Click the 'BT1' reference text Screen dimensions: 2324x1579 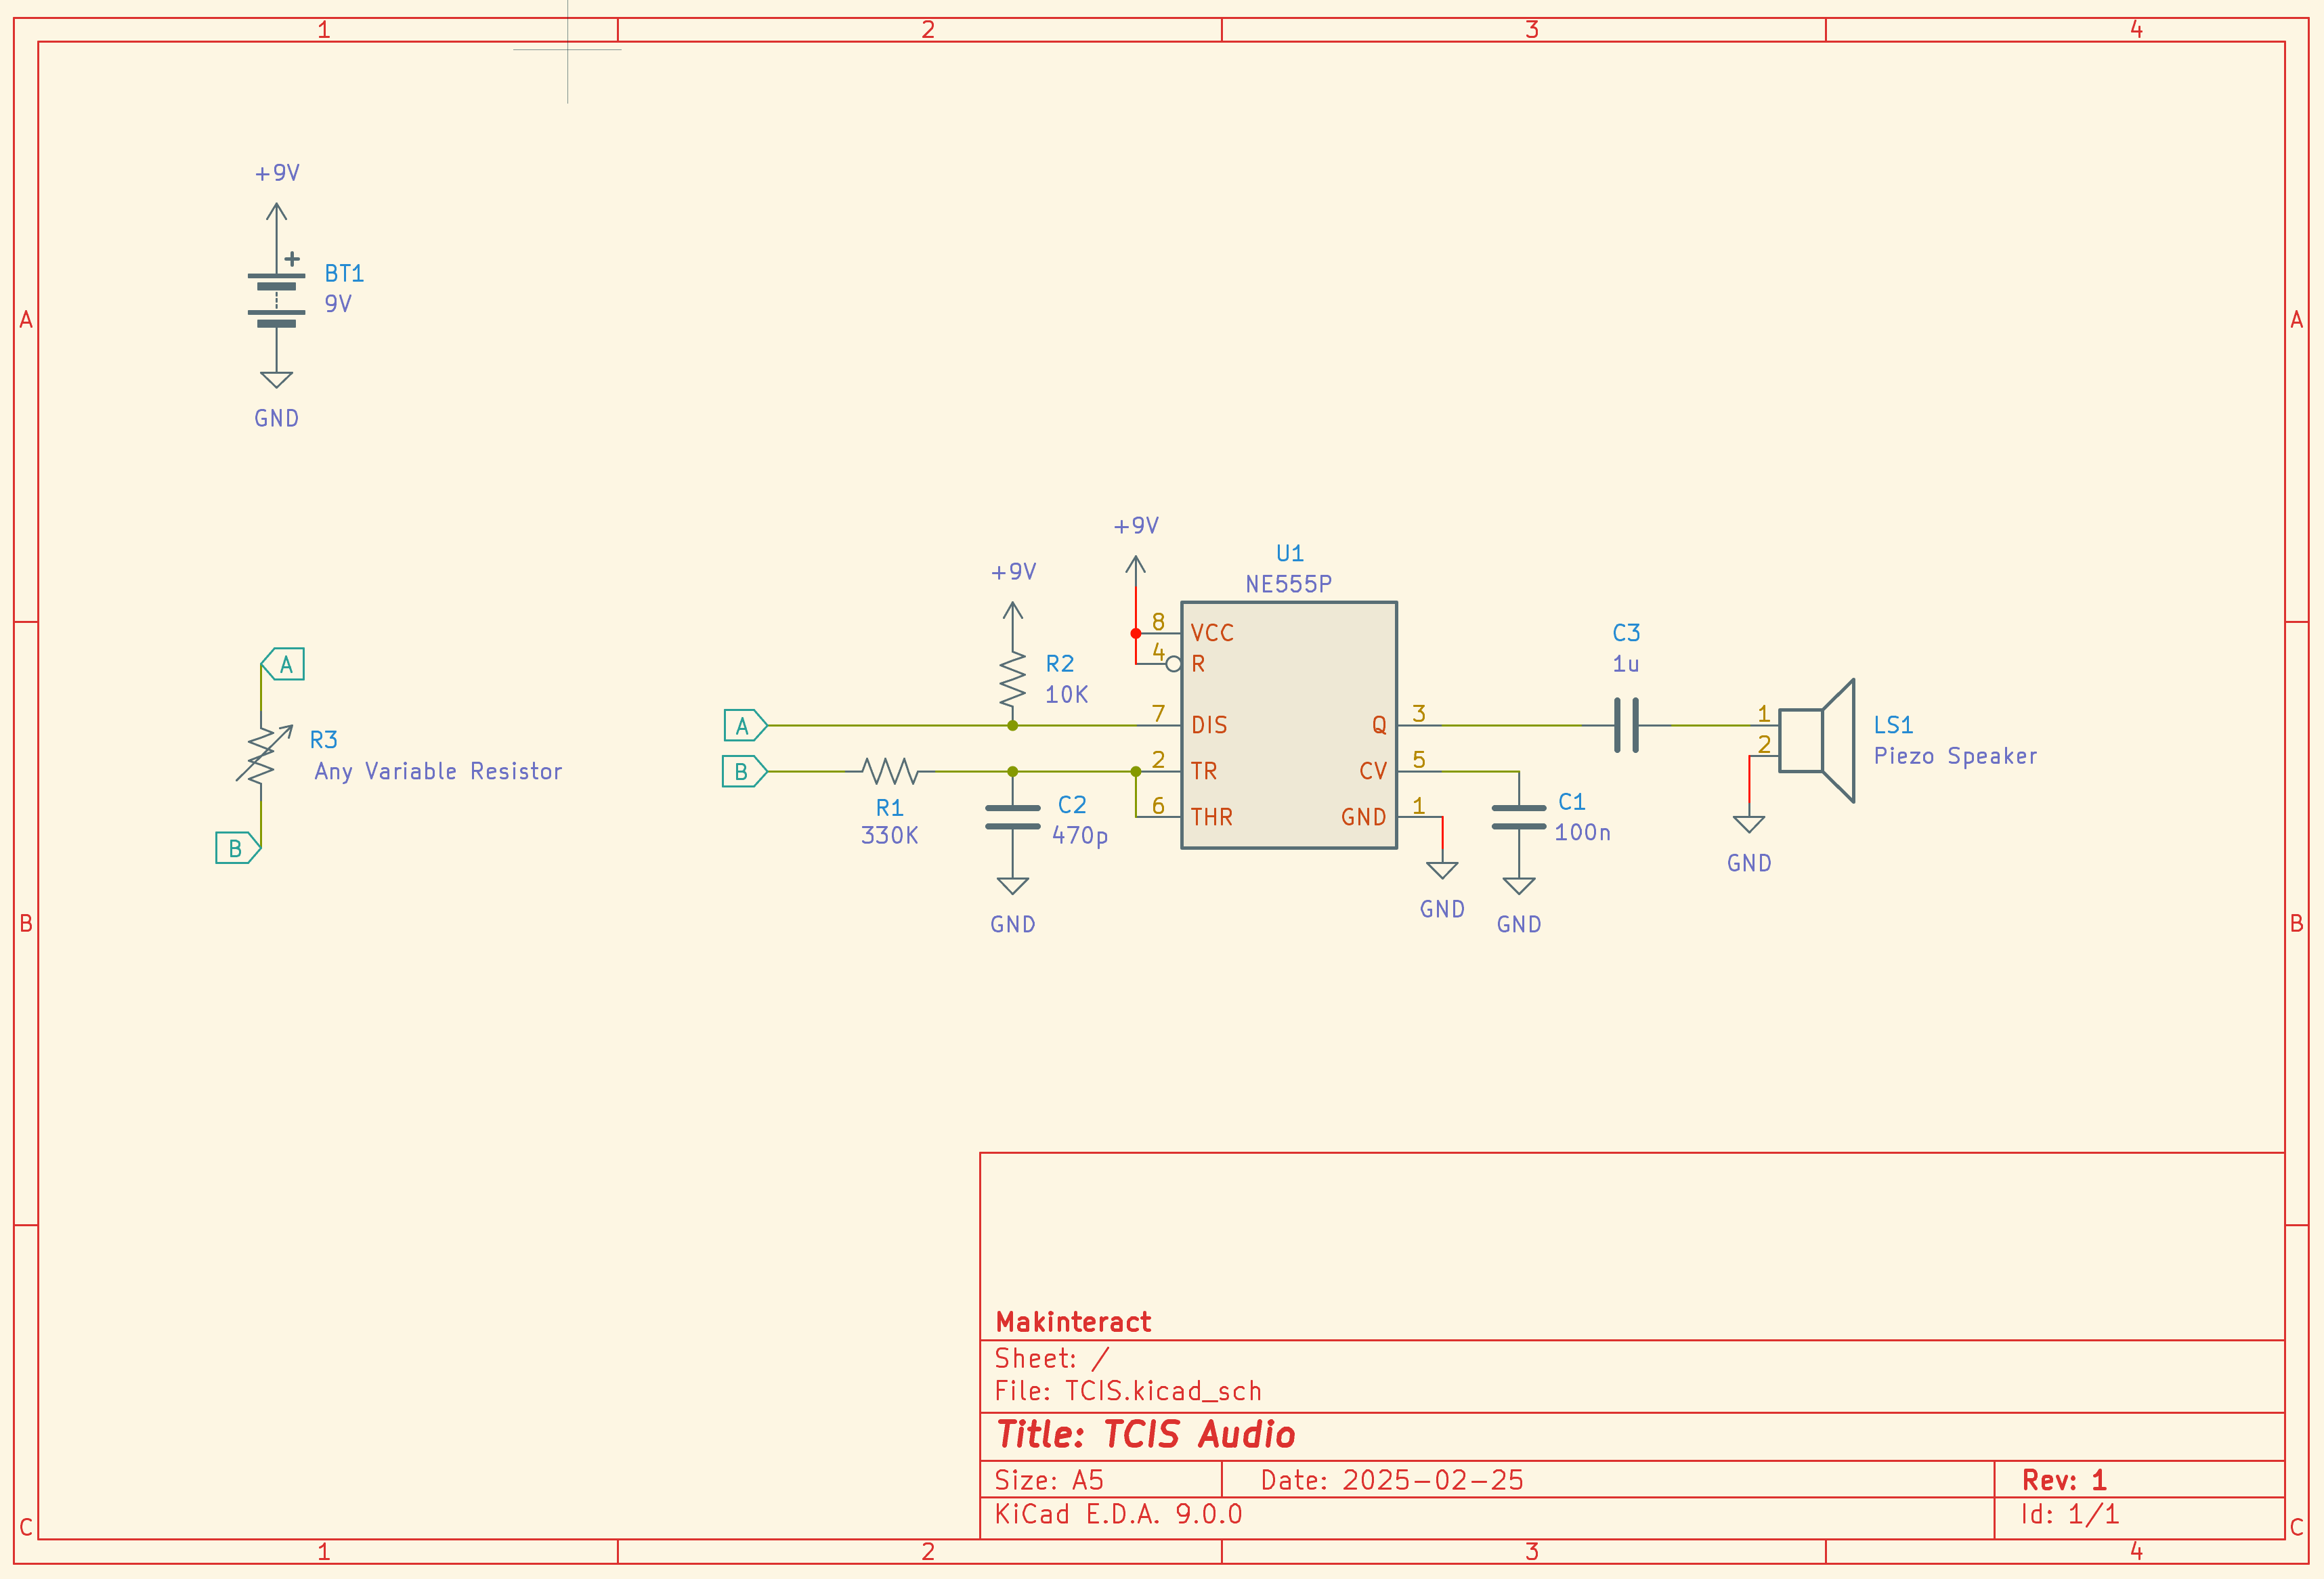pyautogui.click(x=344, y=274)
